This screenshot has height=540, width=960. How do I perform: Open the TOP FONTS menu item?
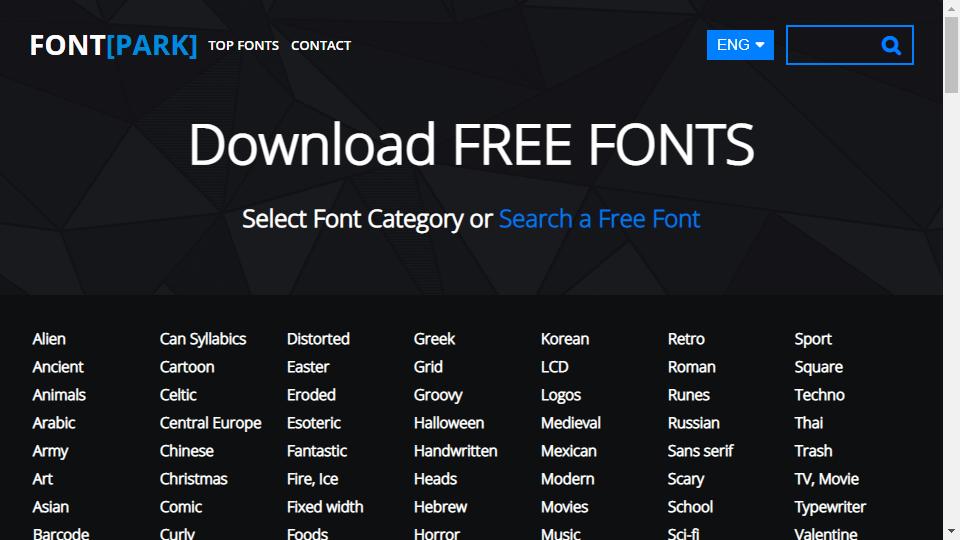click(244, 45)
